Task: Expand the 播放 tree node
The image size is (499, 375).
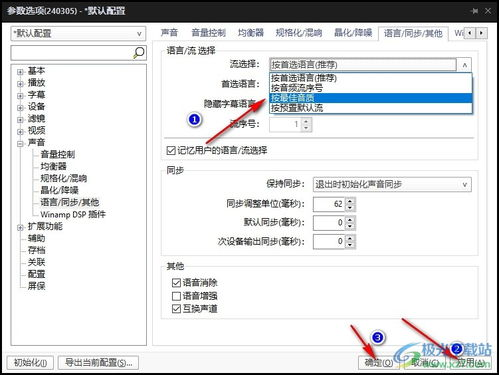Action: pos(20,84)
